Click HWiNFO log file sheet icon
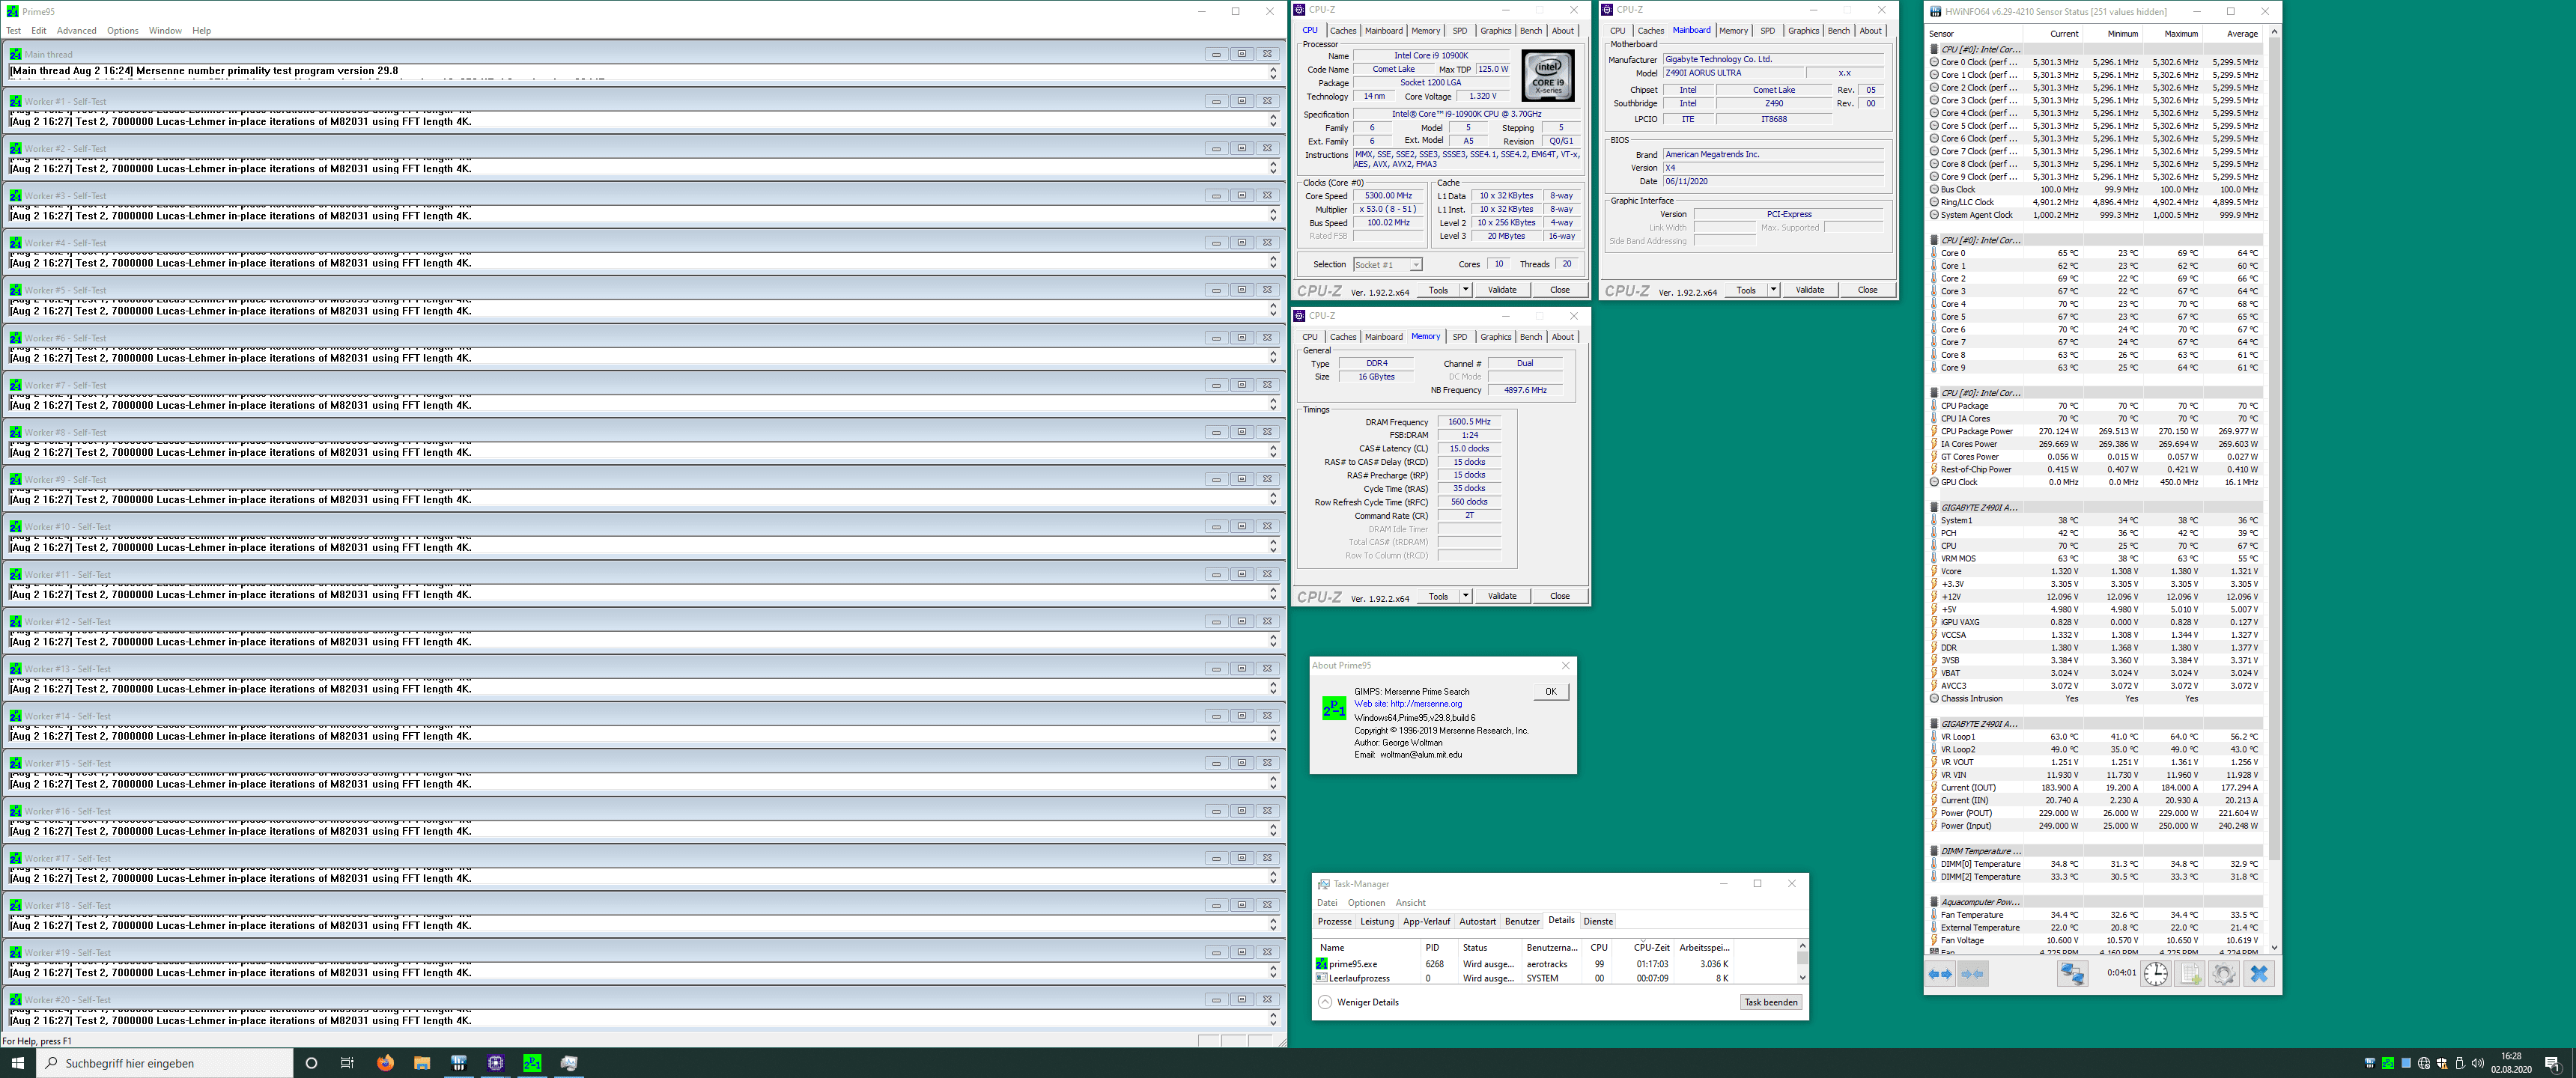The width and height of the screenshot is (2576, 1078). pyautogui.click(x=2190, y=974)
